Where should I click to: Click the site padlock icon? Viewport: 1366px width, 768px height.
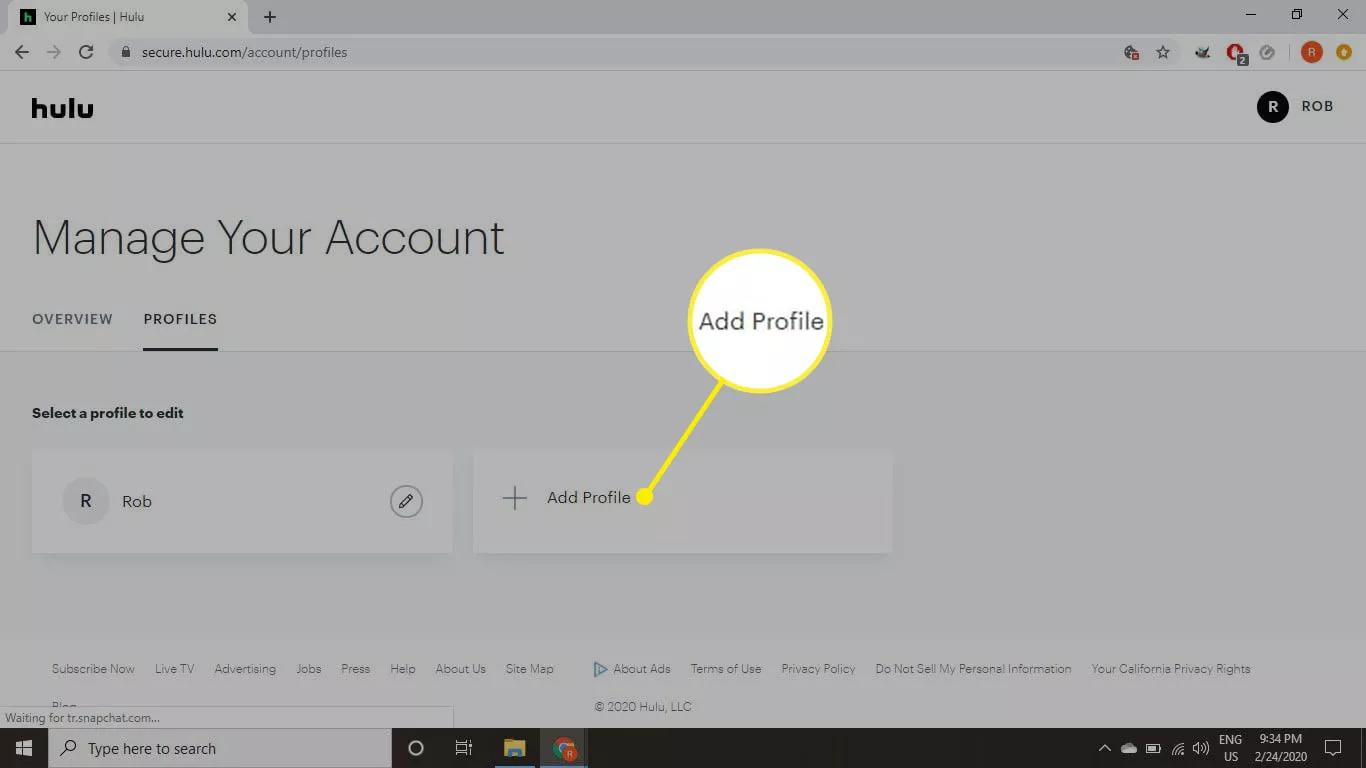(x=125, y=52)
